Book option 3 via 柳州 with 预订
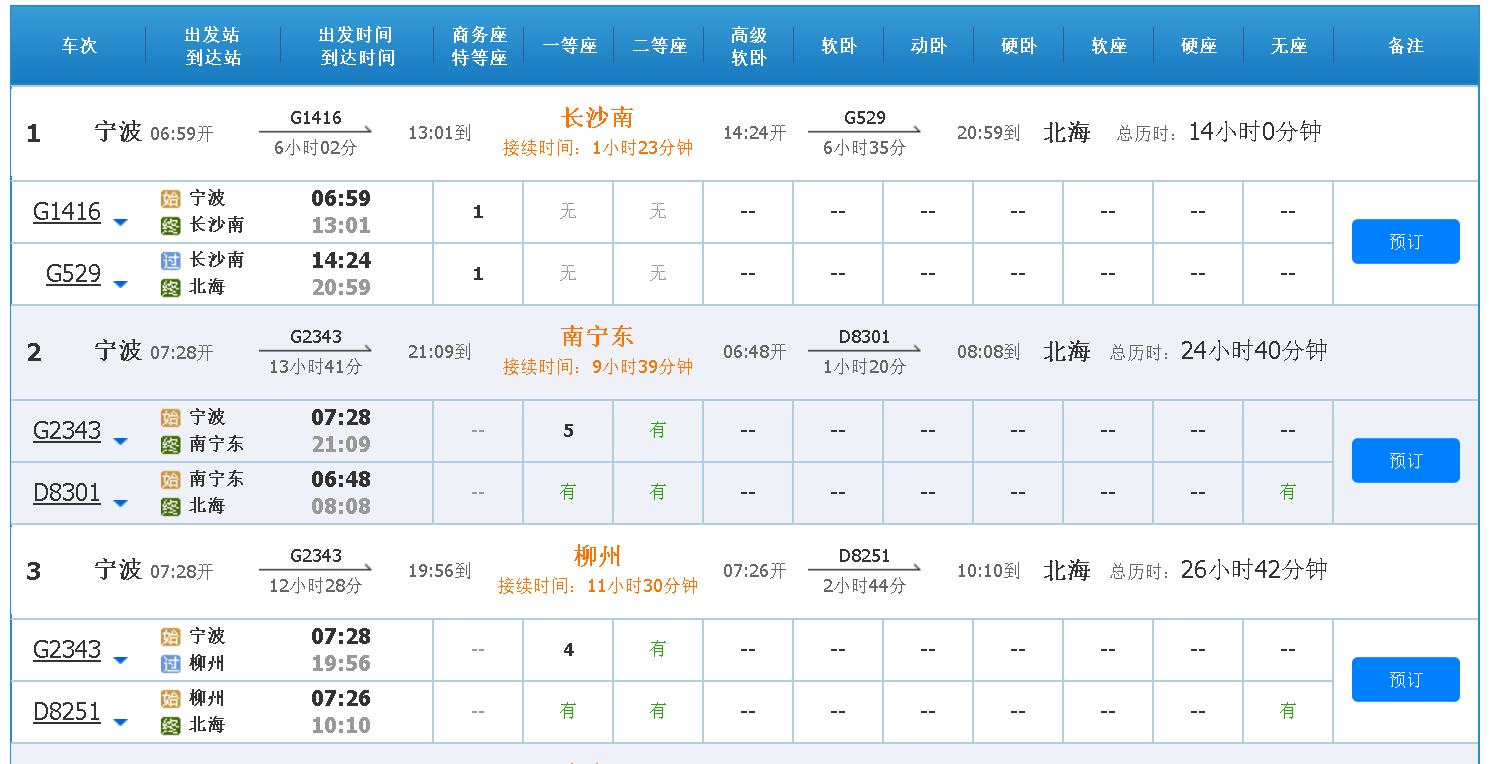 (1405, 680)
